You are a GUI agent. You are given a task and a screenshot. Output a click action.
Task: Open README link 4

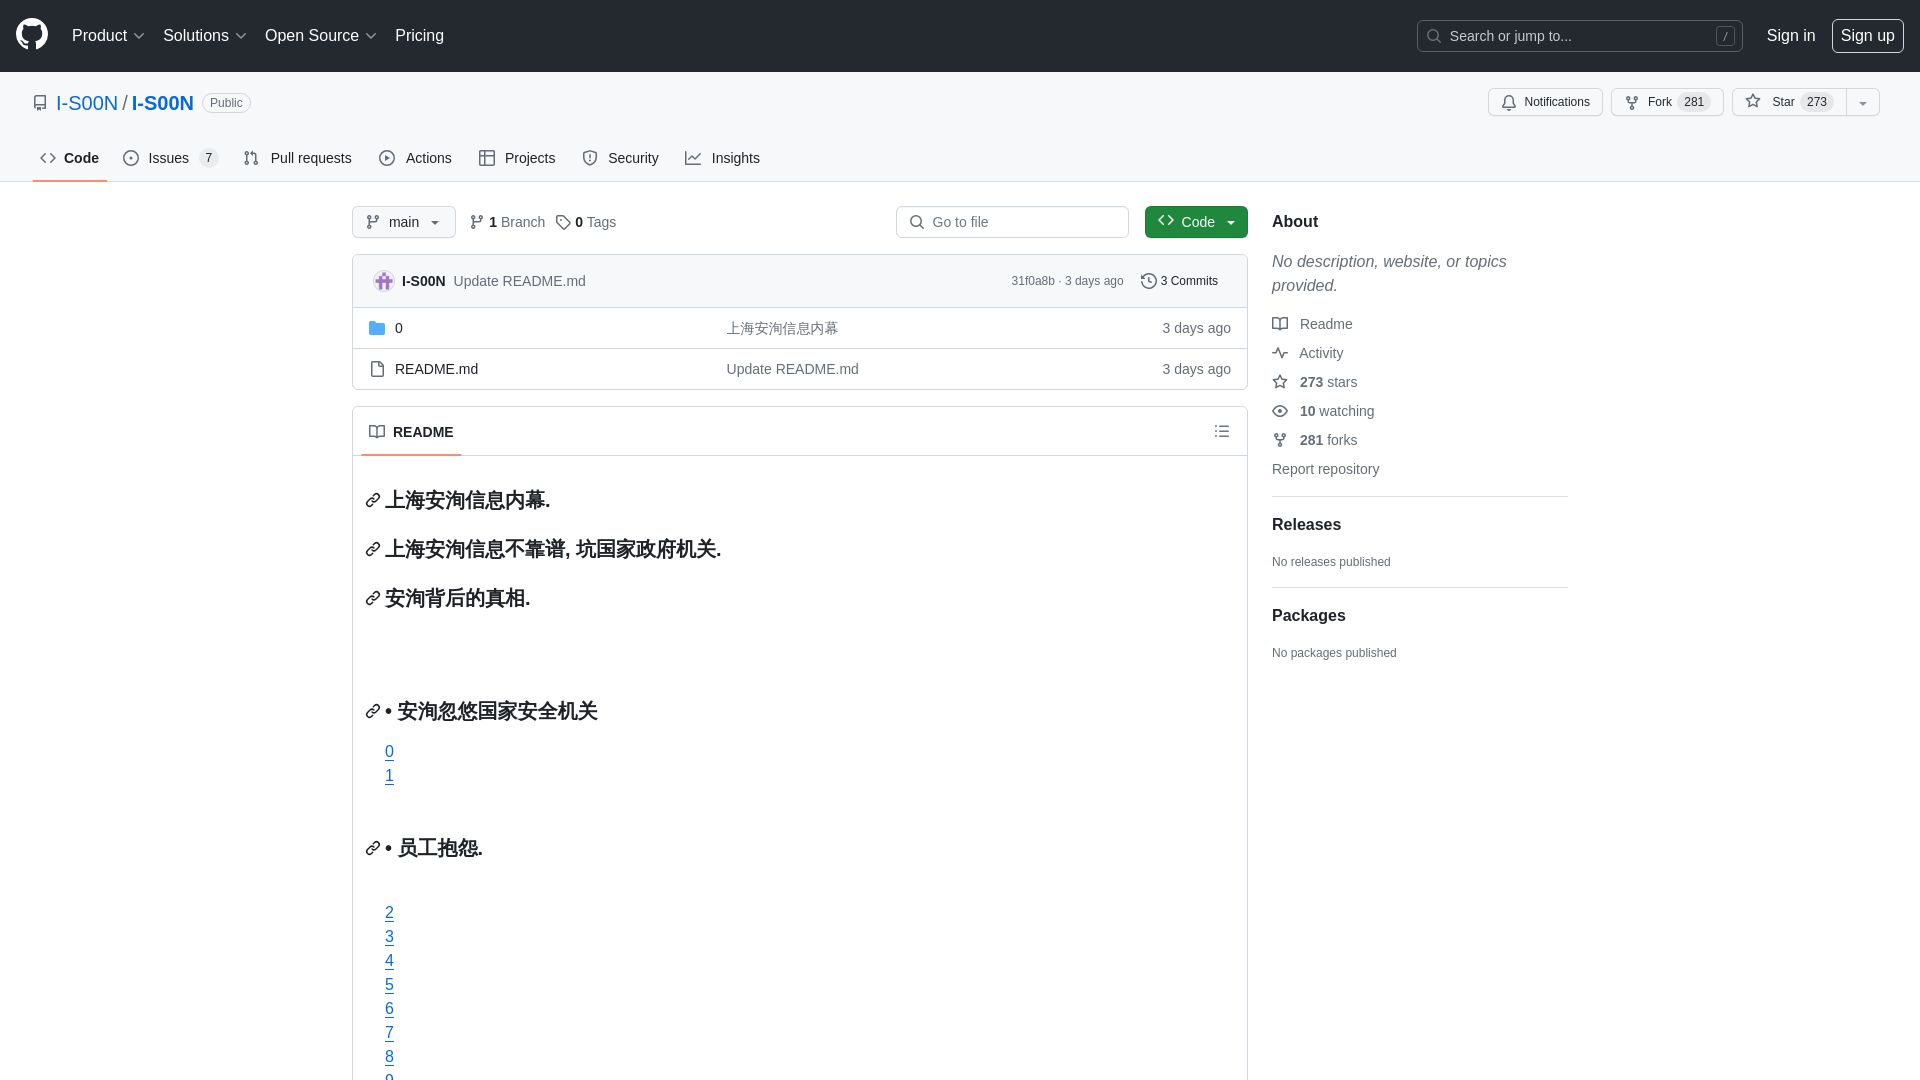pyautogui.click(x=389, y=961)
